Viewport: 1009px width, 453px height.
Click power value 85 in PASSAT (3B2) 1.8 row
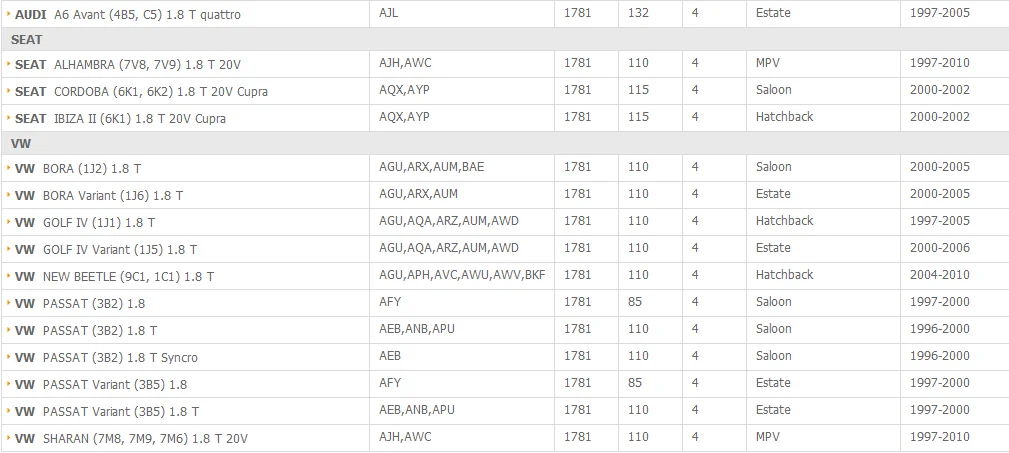(x=635, y=302)
